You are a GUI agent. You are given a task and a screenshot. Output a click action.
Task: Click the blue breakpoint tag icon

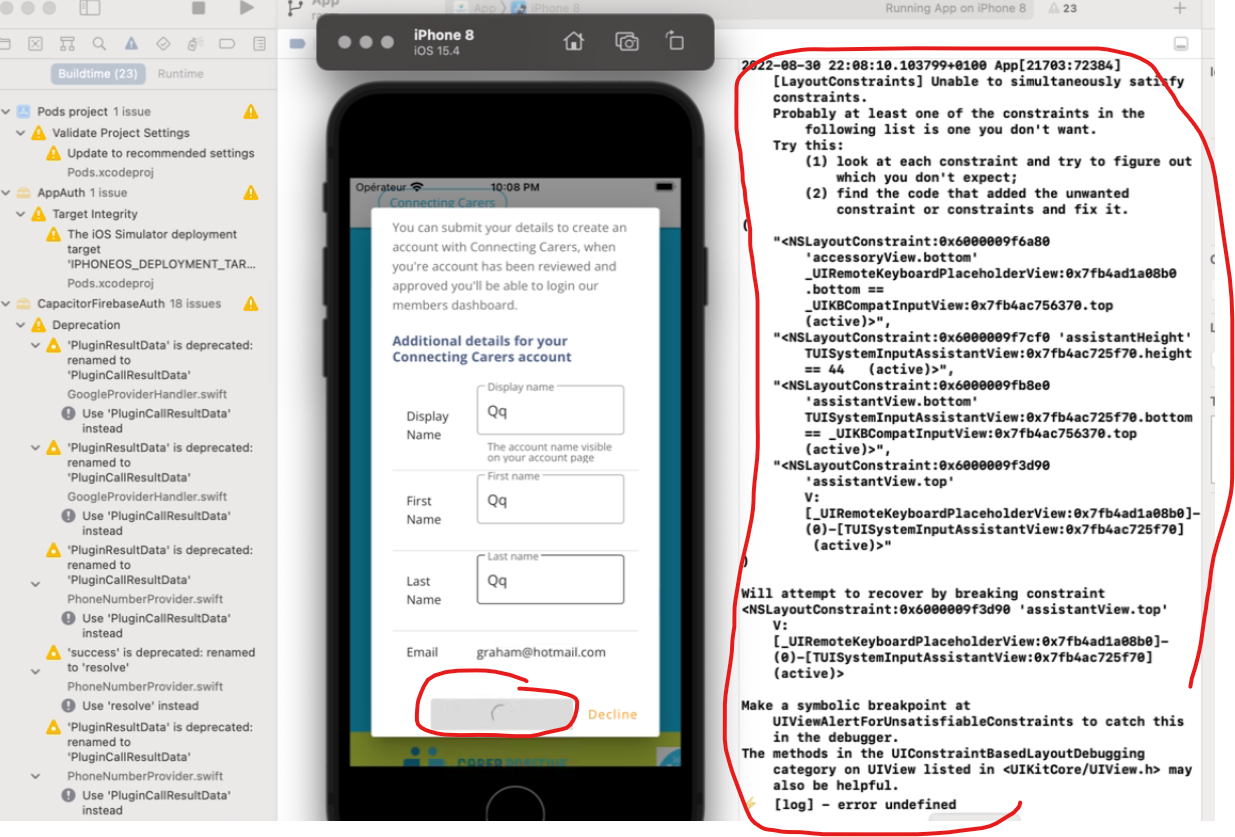[x=297, y=44]
